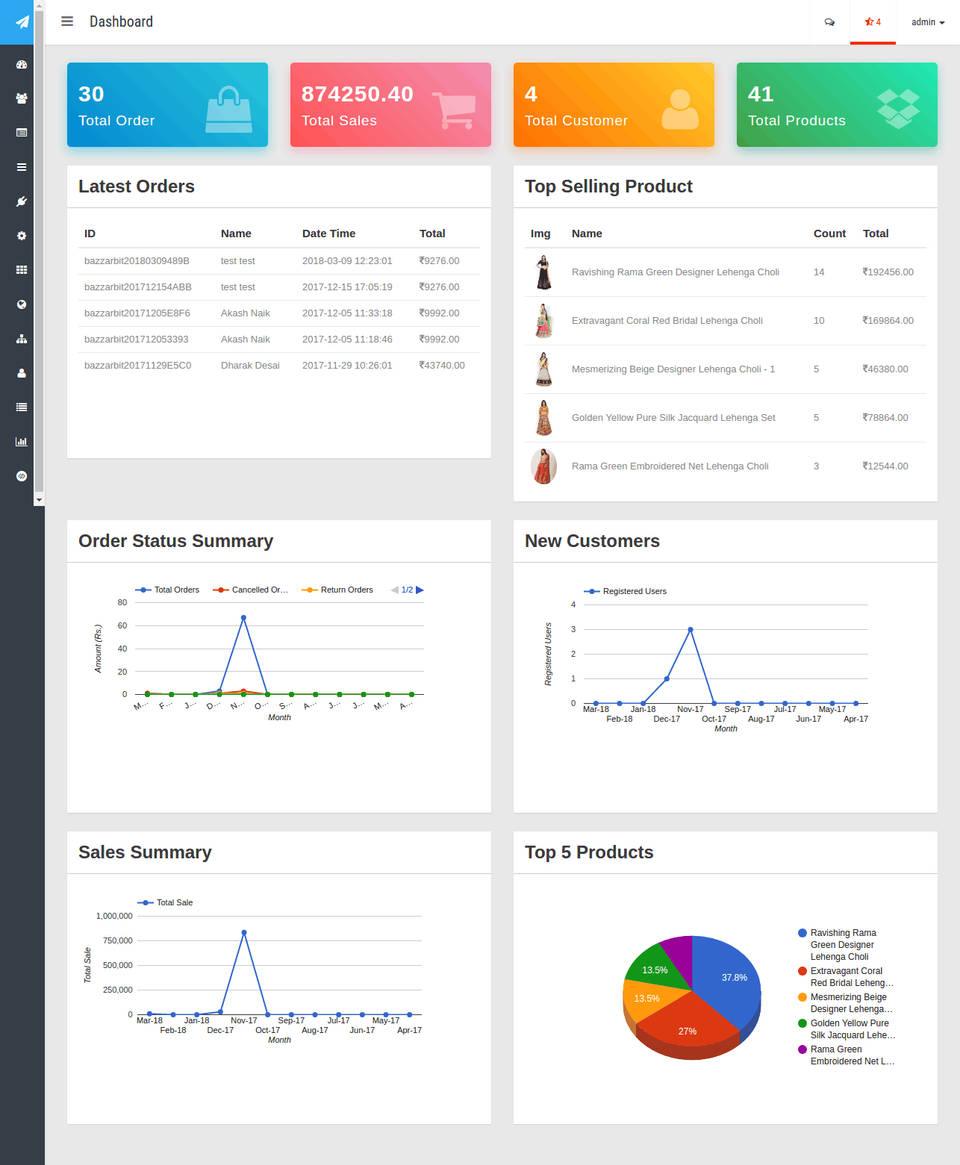Expand the admin dropdown menu
Image resolution: width=960 pixels, height=1165 pixels.
(x=928, y=22)
